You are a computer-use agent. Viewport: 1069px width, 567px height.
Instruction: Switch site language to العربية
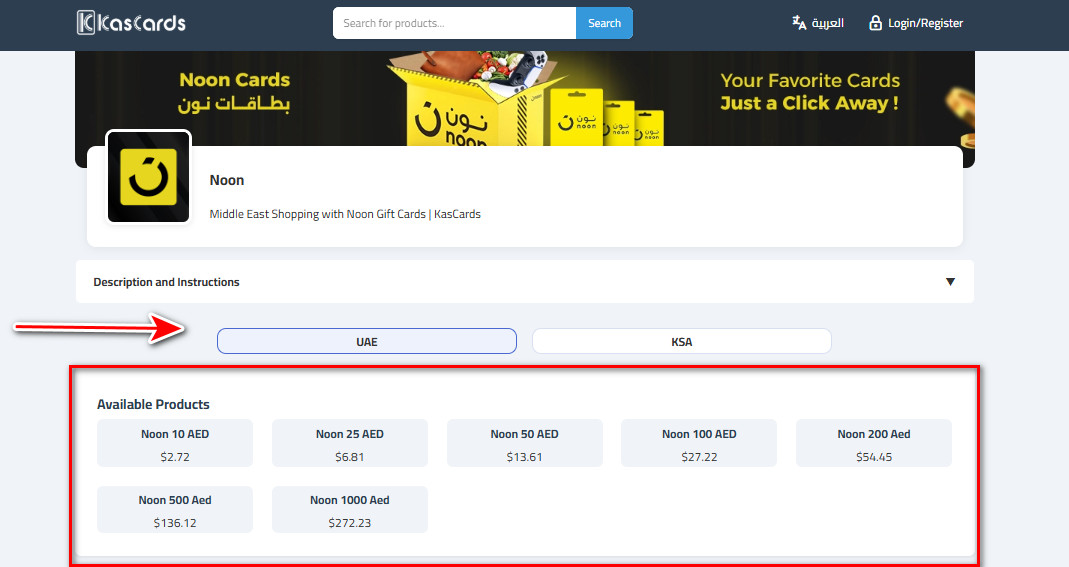pos(828,23)
